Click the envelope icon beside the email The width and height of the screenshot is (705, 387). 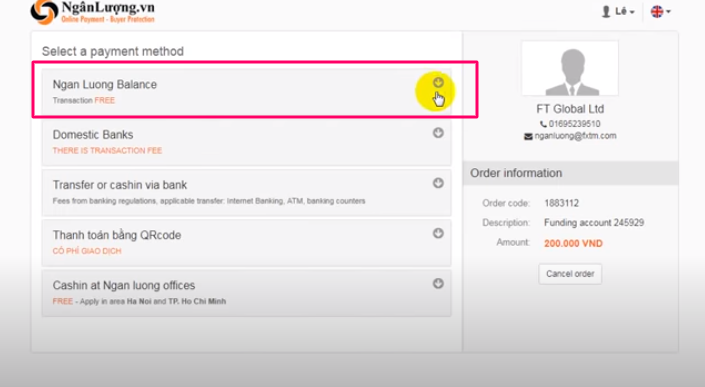[x=528, y=137]
